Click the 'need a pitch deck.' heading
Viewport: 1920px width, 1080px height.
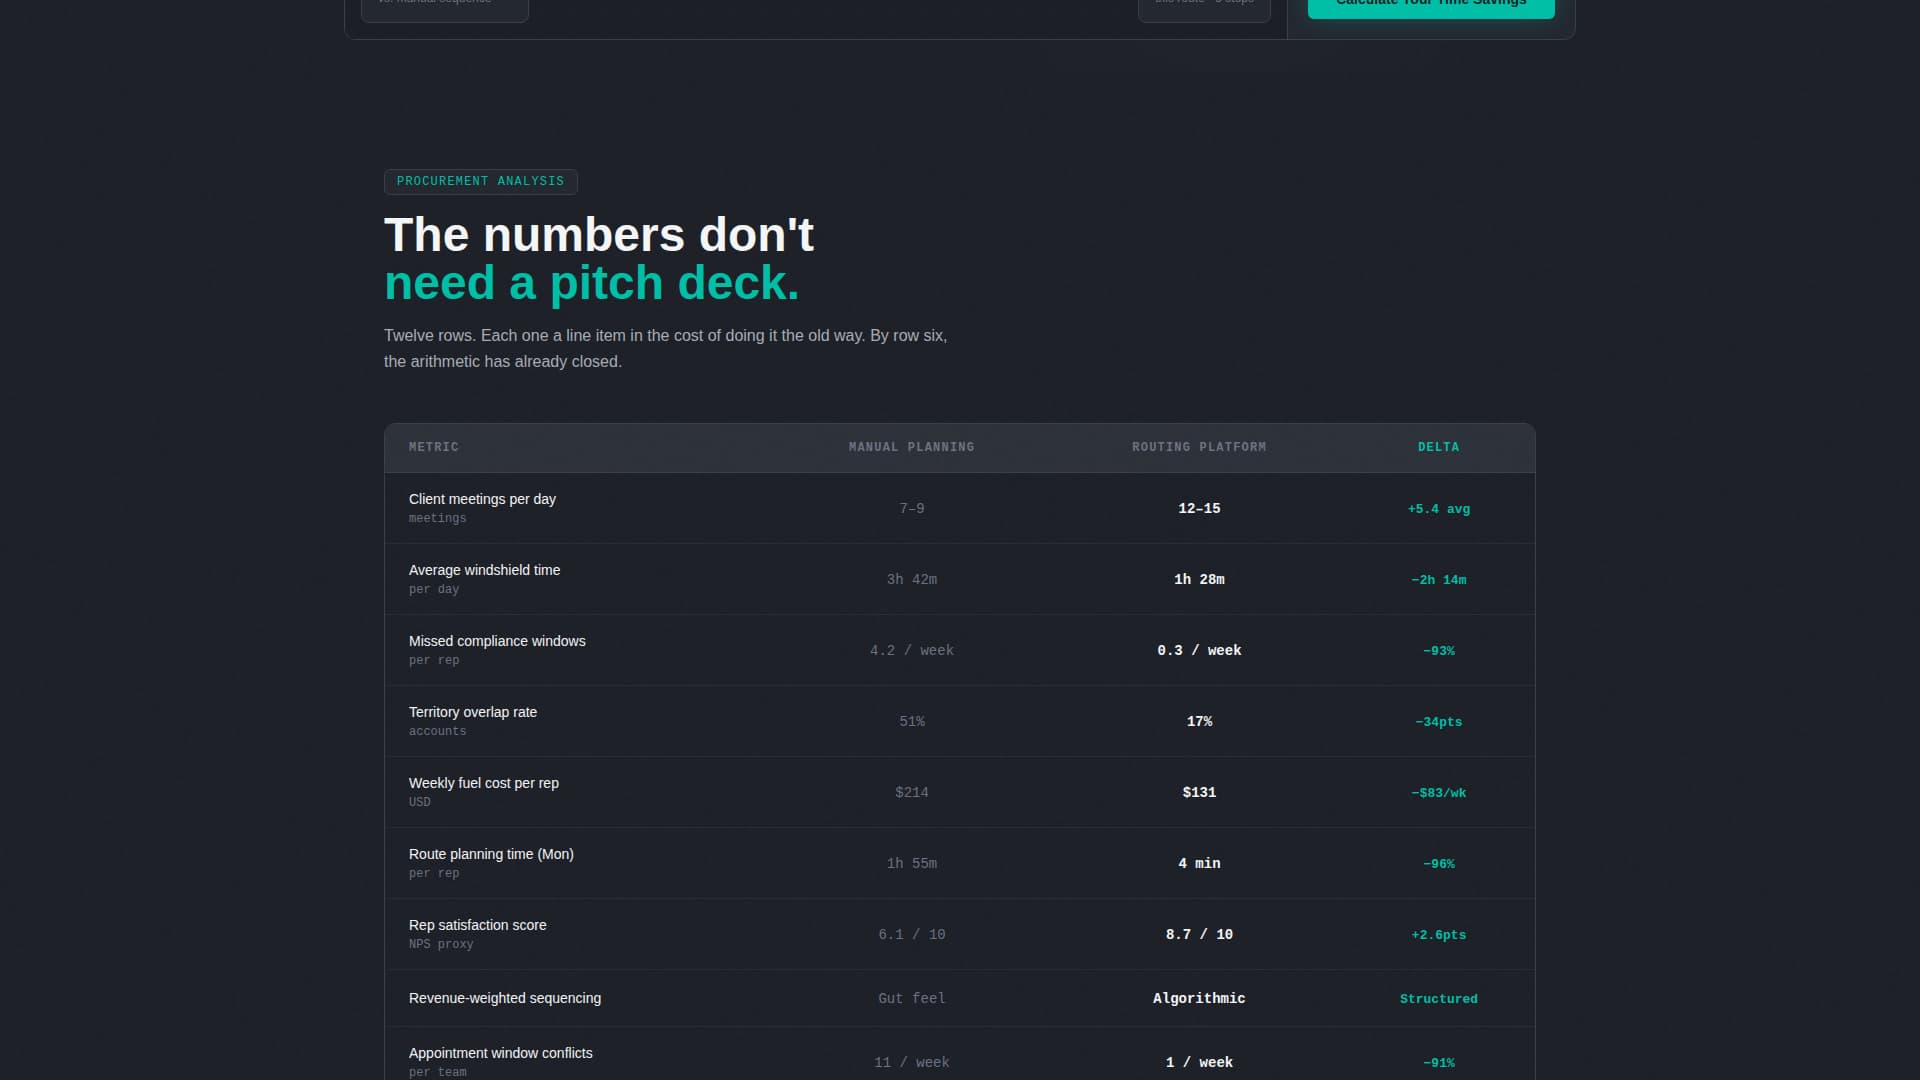coord(591,282)
